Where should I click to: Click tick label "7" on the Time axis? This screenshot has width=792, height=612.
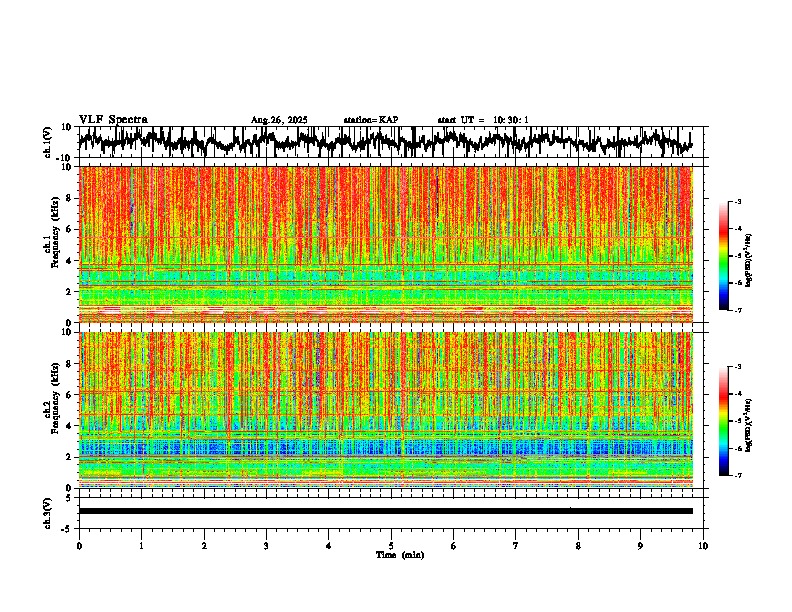(516, 546)
